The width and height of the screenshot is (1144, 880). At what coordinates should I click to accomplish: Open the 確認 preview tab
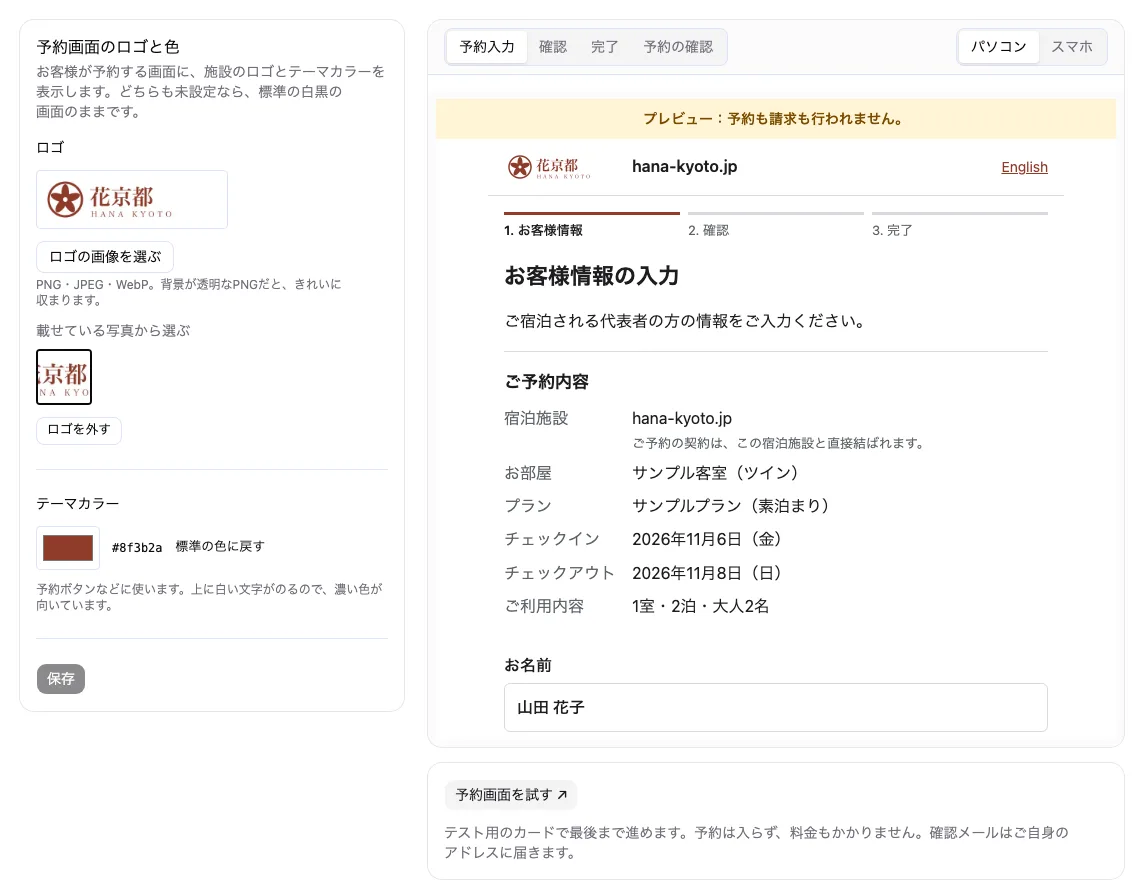coord(552,47)
